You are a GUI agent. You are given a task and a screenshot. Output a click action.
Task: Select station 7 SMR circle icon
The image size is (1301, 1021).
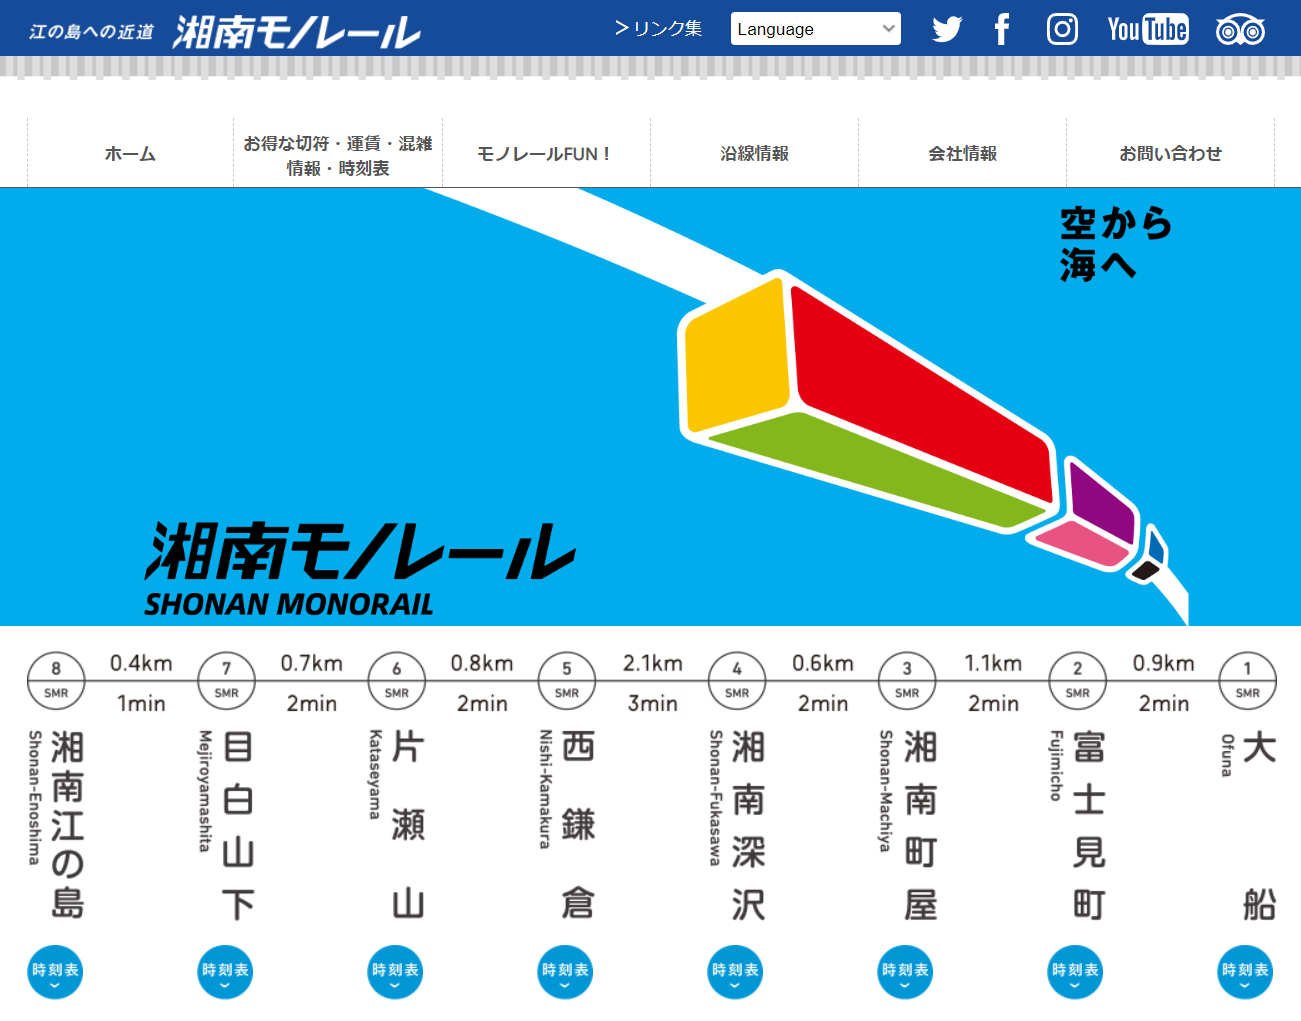click(227, 681)
